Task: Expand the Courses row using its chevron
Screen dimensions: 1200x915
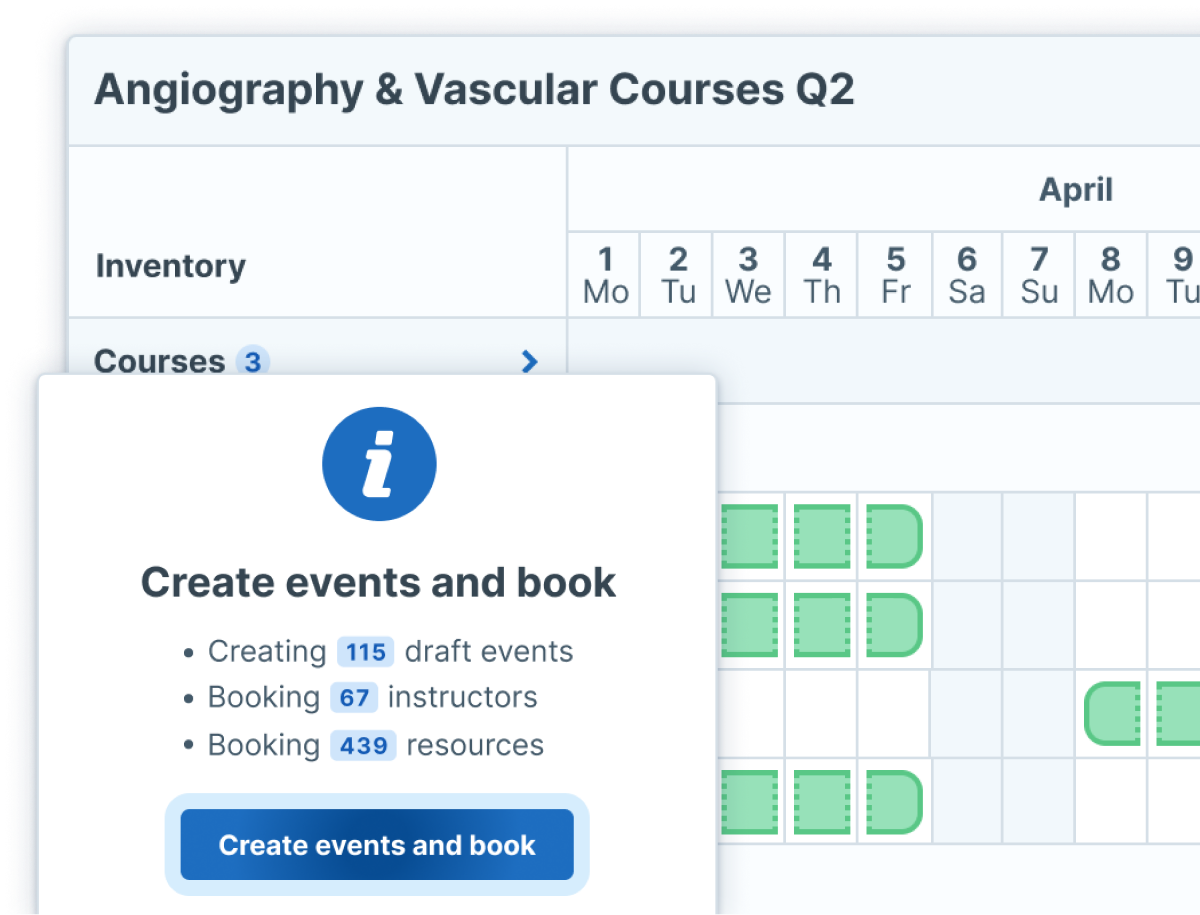Action: [x=529, y=362]
